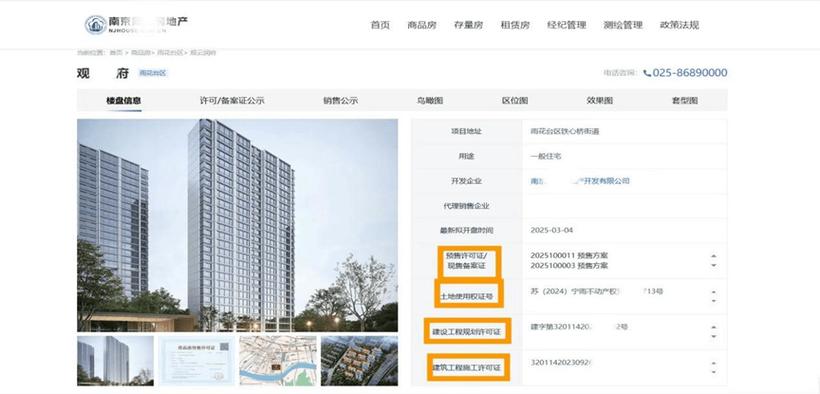Switch to the 区位图 tab

coord(515,100)
